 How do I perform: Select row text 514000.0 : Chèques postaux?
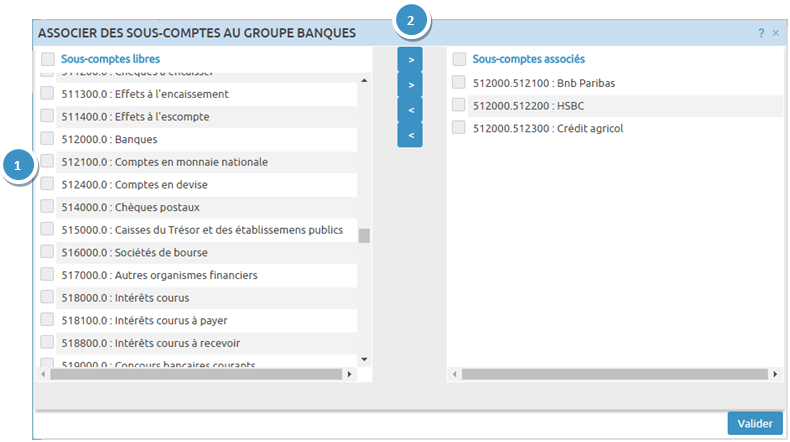point(130,208)
